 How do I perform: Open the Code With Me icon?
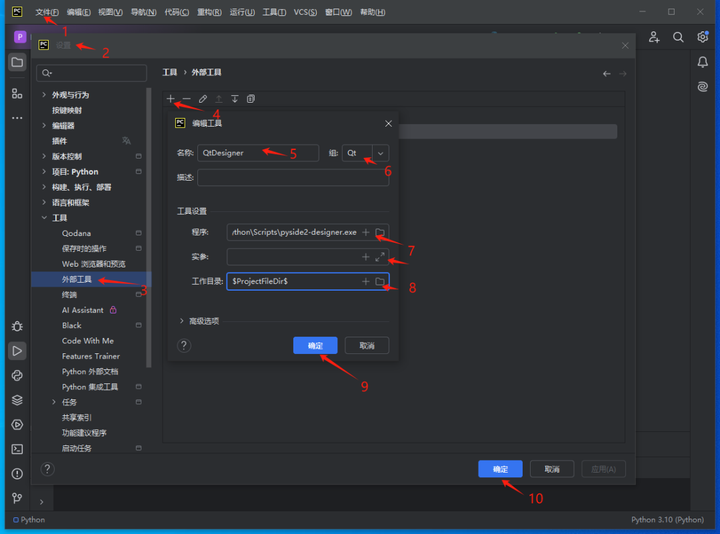tap(654, 37)
